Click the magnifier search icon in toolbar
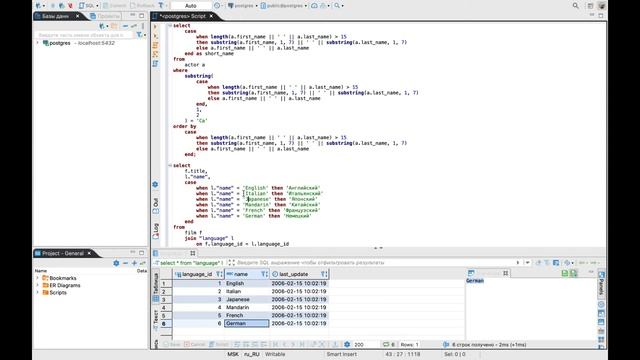Screen dimensions: 640x360 click(337, 6)
